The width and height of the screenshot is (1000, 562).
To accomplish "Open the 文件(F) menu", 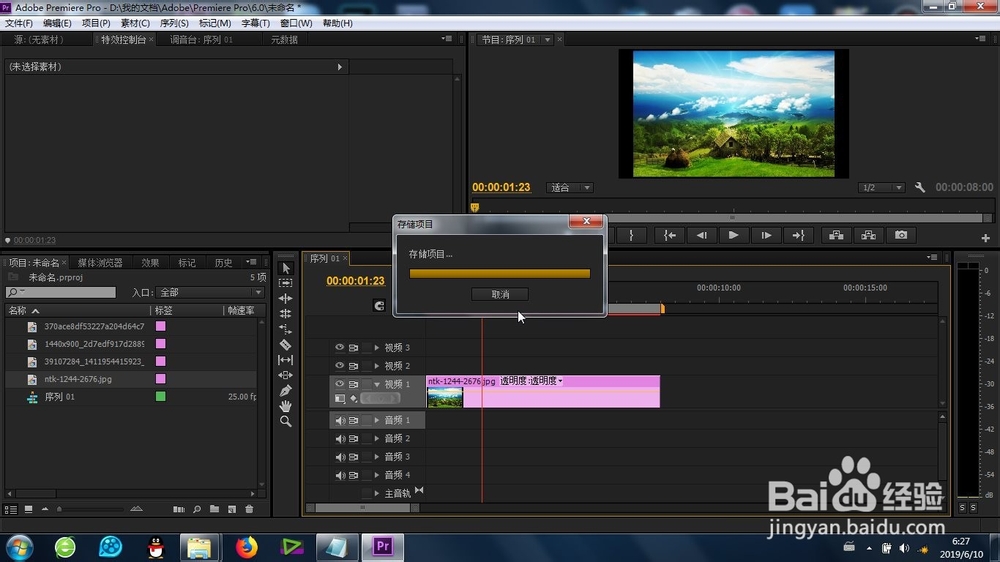I will tap(19, 23).
